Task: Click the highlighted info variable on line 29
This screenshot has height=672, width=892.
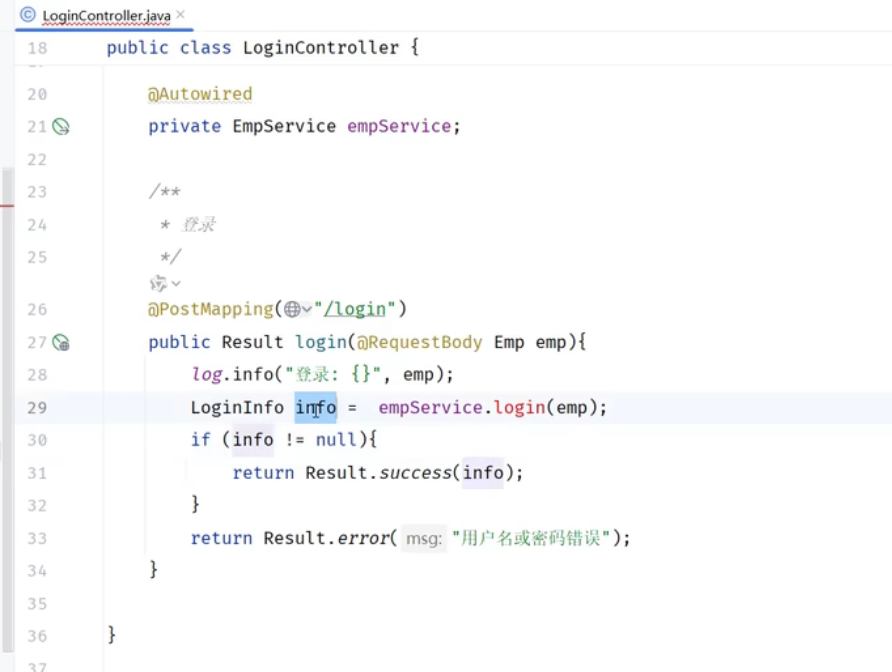Action: [x=316, y=407]
